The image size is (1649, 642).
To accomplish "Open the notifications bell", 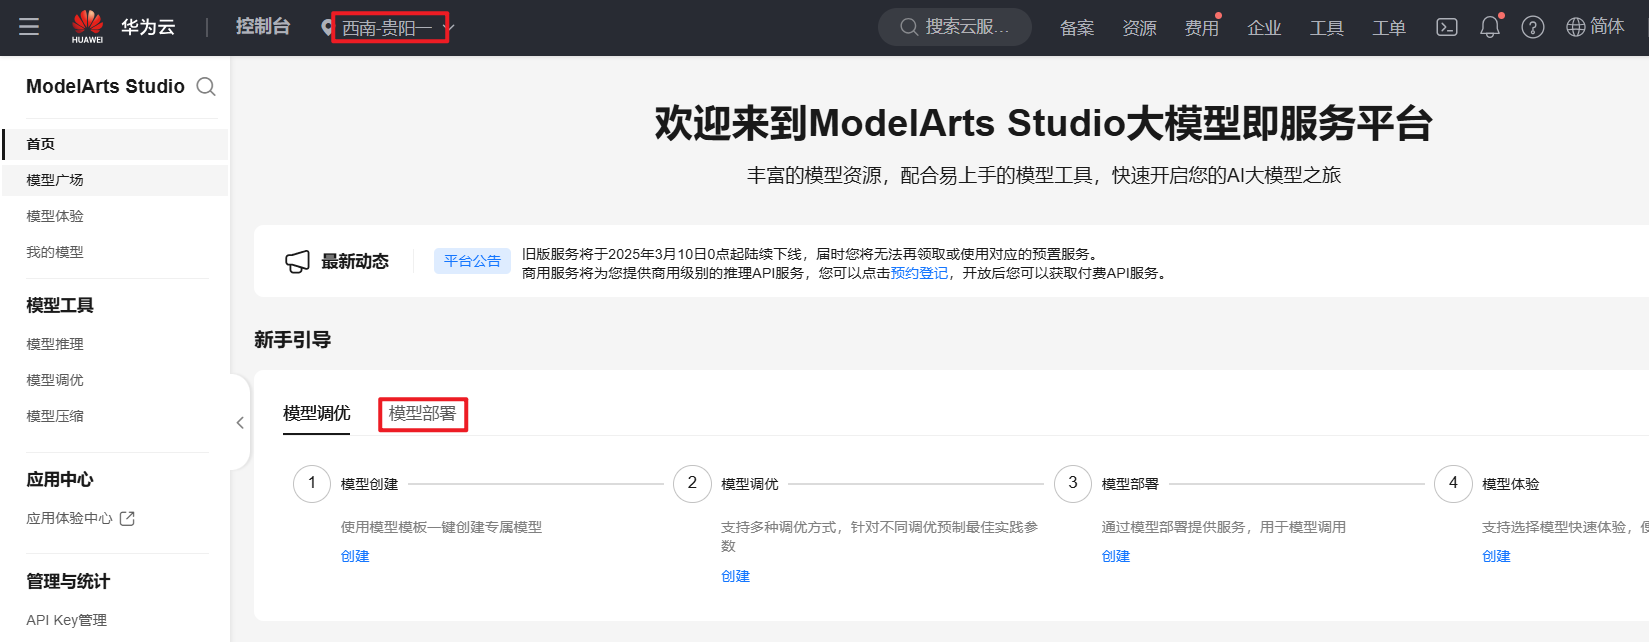I will pyautogui.click(x=1490, y=27).
